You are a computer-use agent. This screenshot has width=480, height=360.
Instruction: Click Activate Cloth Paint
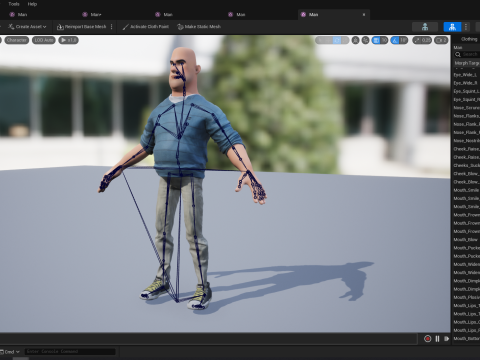146,27
